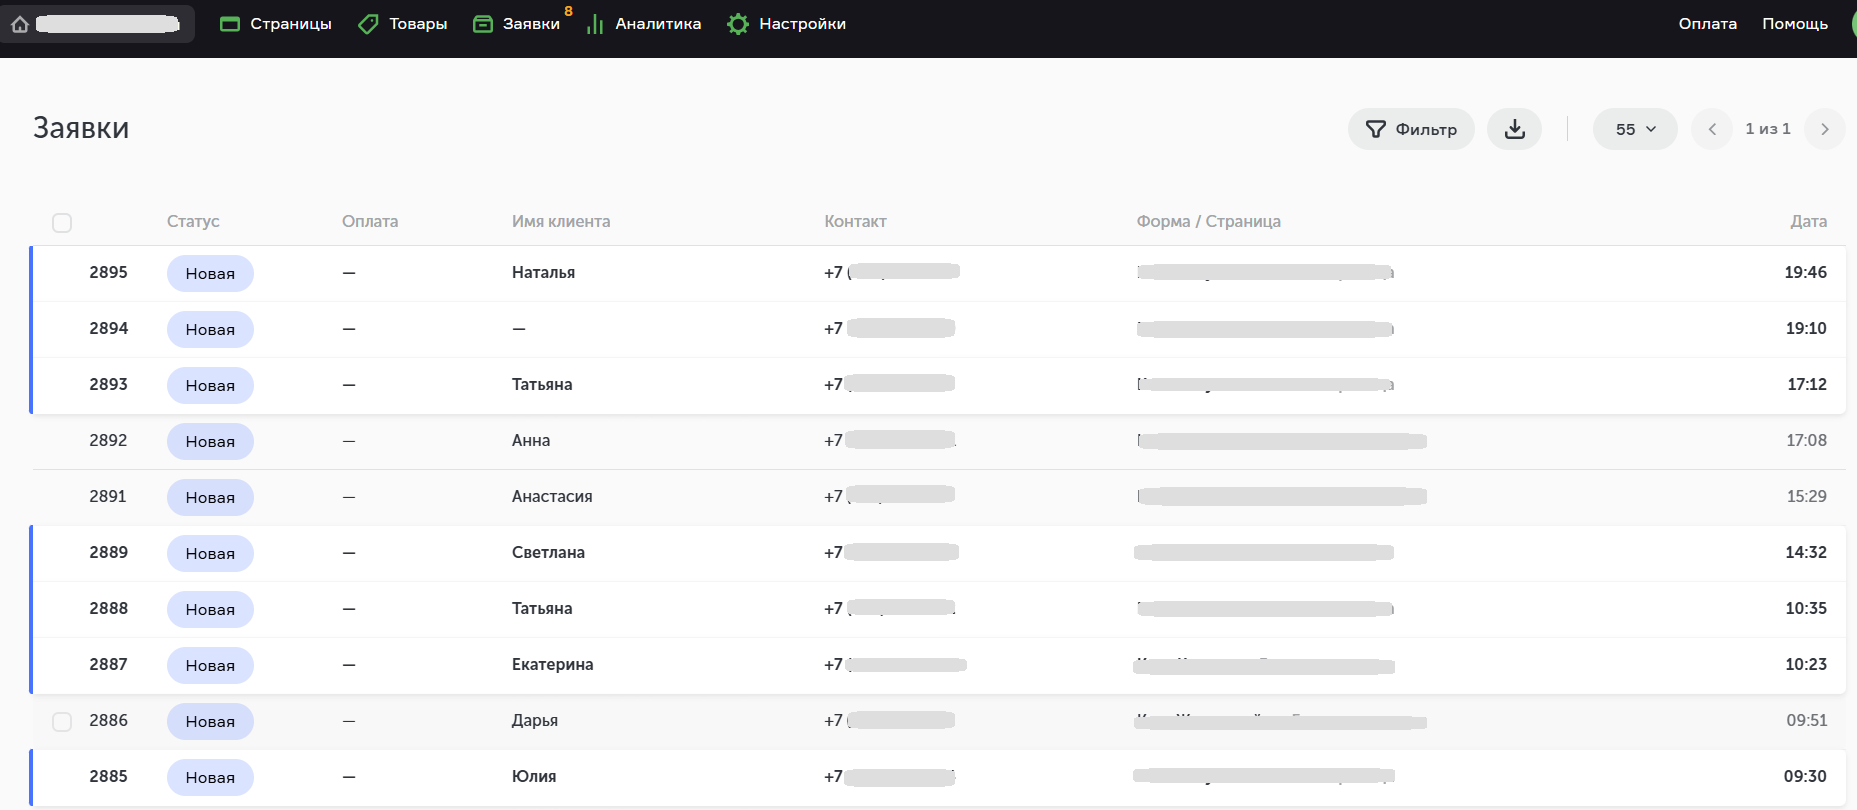Click client name Екатерина
This screenshot has width=1857, height=810.
click(x=552, y=664)
